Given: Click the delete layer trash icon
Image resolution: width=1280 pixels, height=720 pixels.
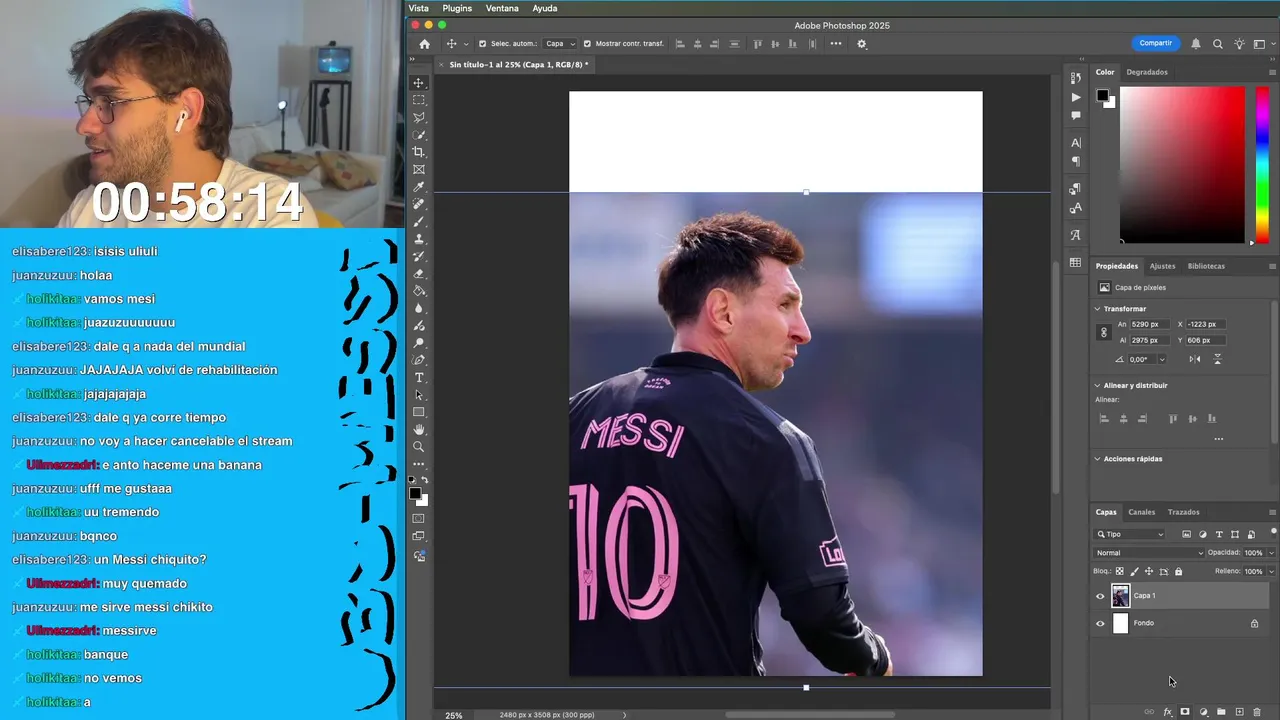Looking at the screenshot, I should 1257,712.
